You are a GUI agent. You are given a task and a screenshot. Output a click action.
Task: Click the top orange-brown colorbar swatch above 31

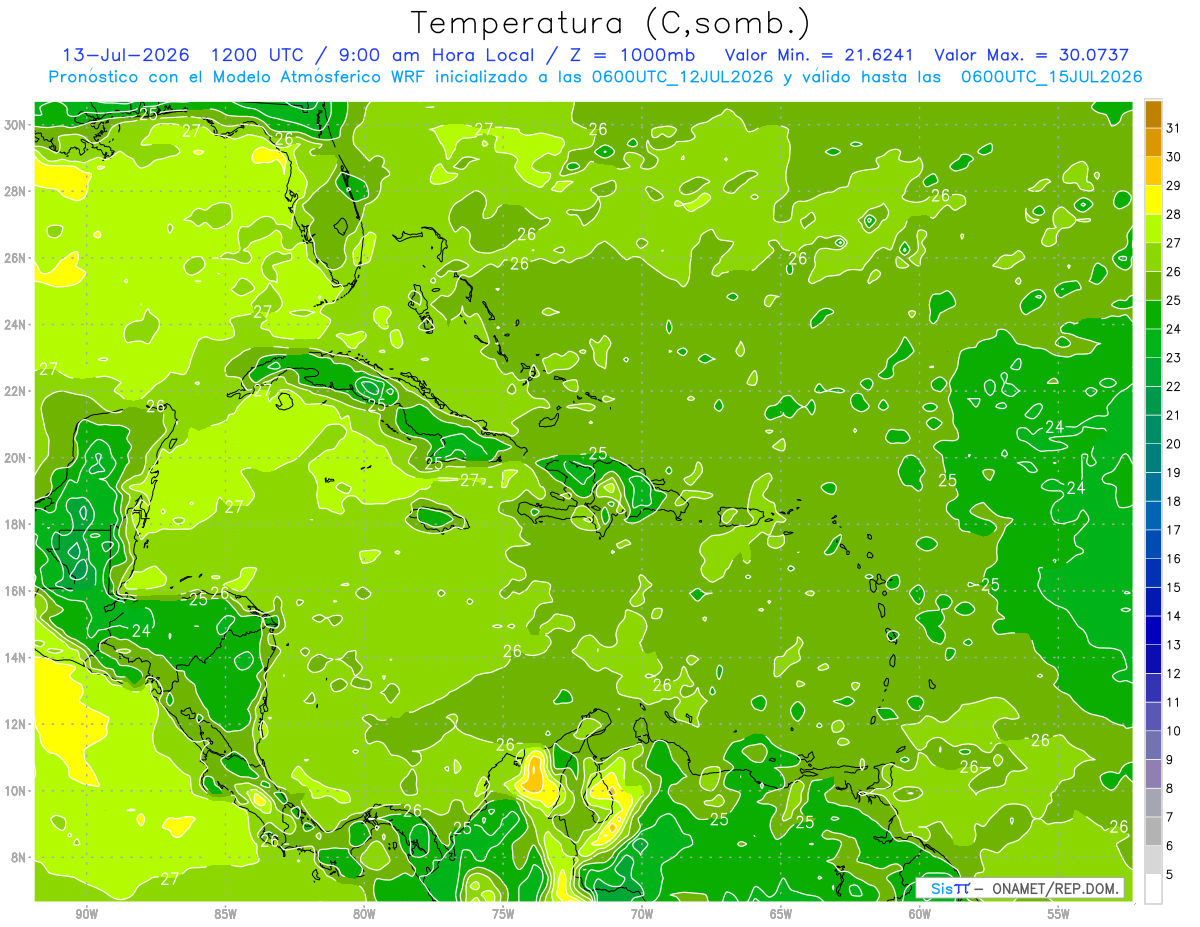click(1153, 114)
